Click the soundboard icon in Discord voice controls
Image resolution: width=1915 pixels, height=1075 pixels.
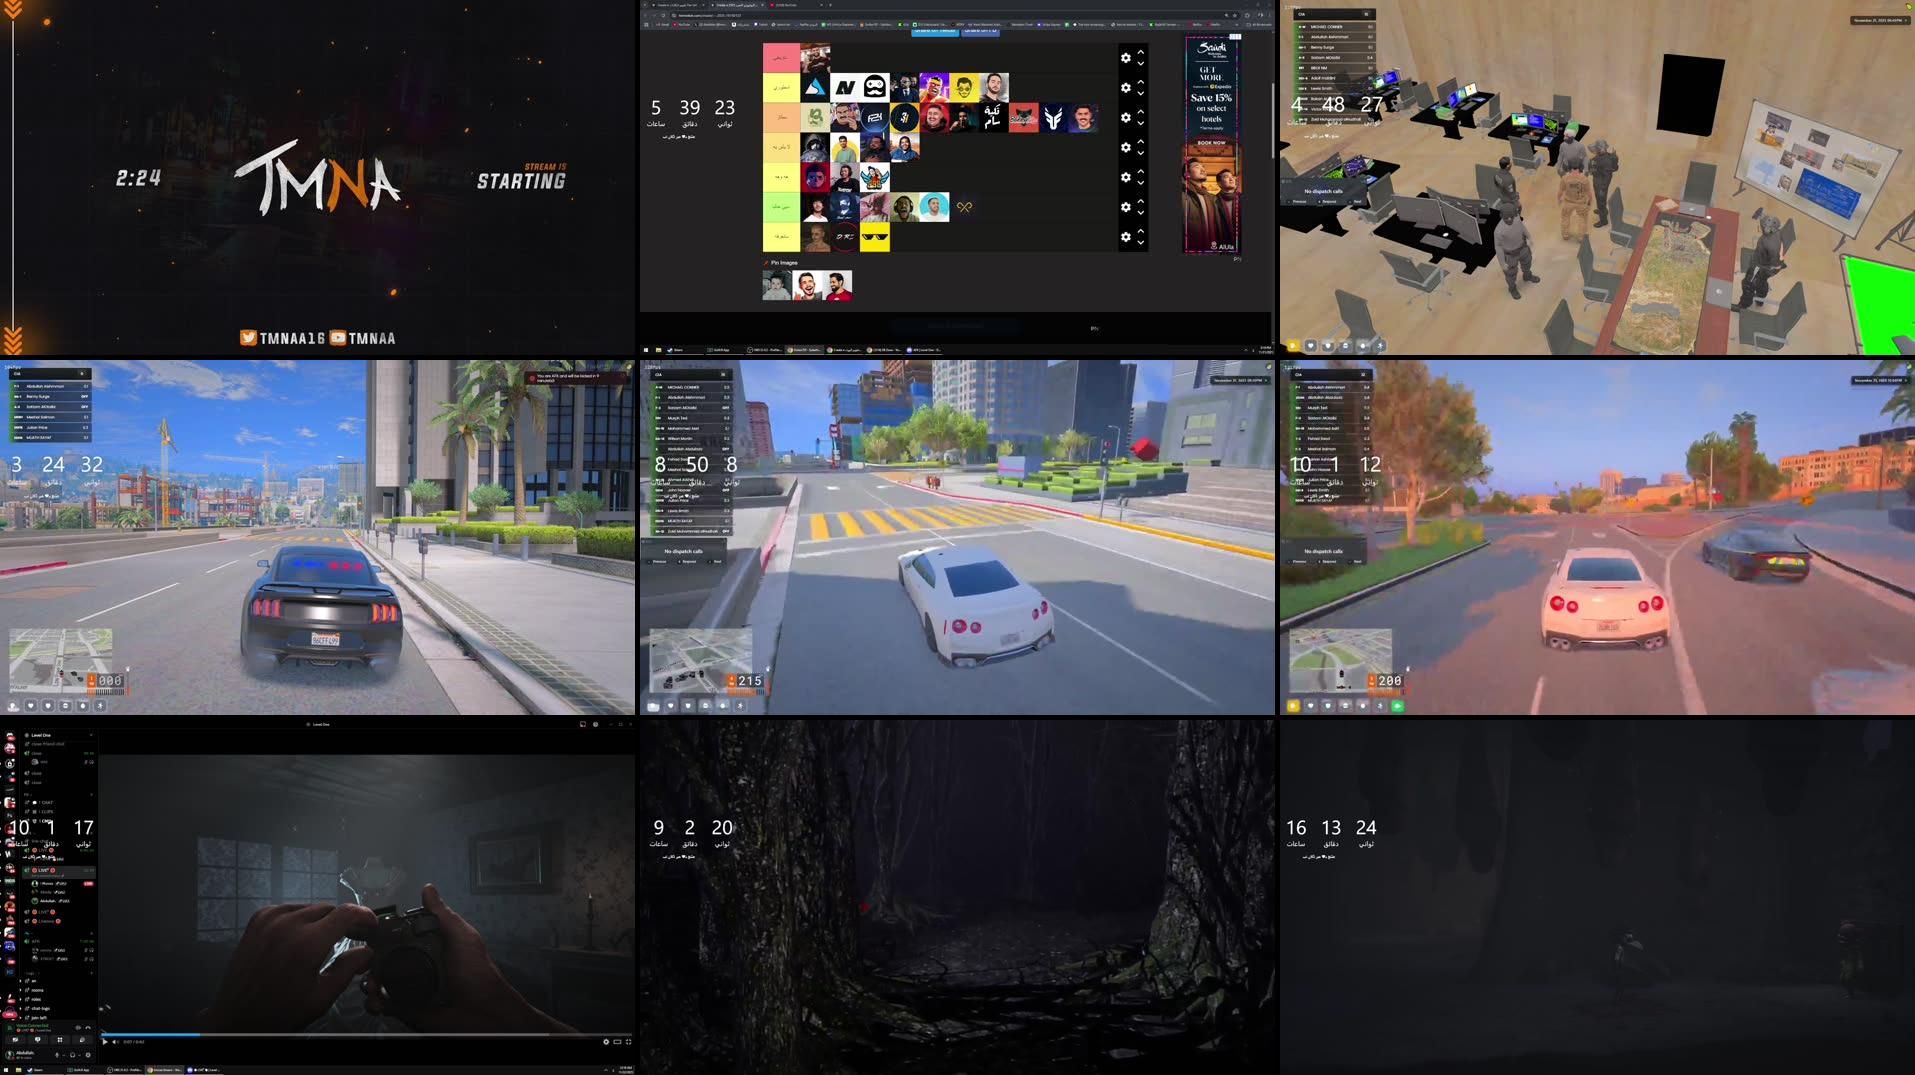tap(80, 1039)
